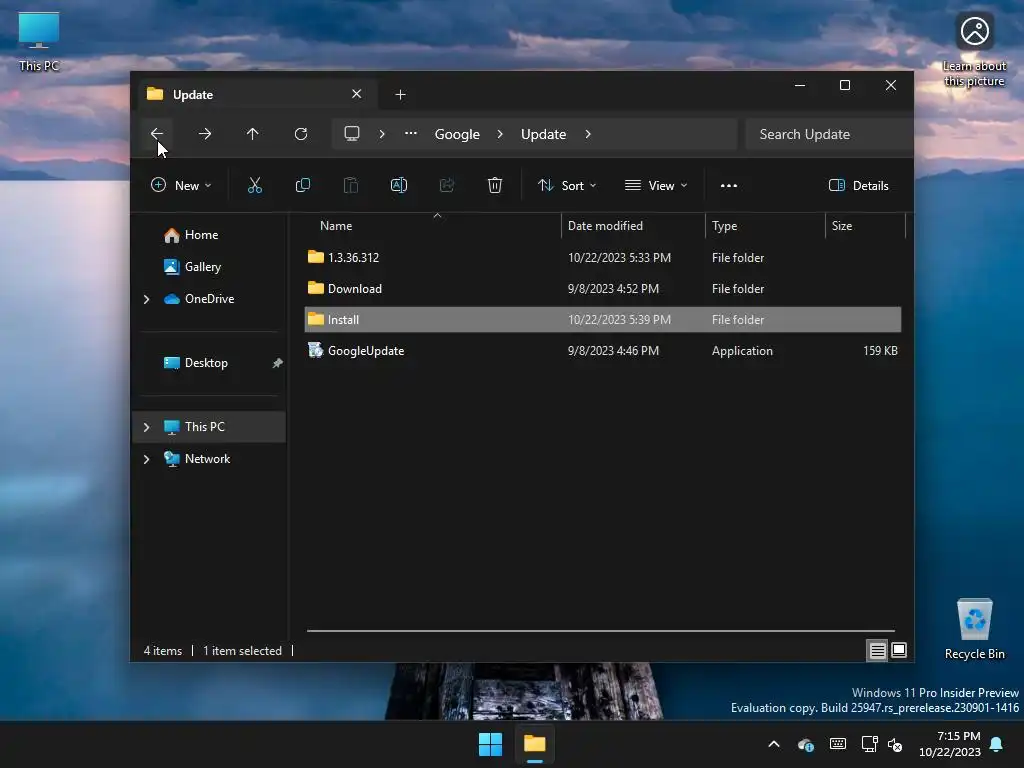Click Google in the breadcrumb path
The width and height of the screenshot is (1024, 768).
[457, 134]
